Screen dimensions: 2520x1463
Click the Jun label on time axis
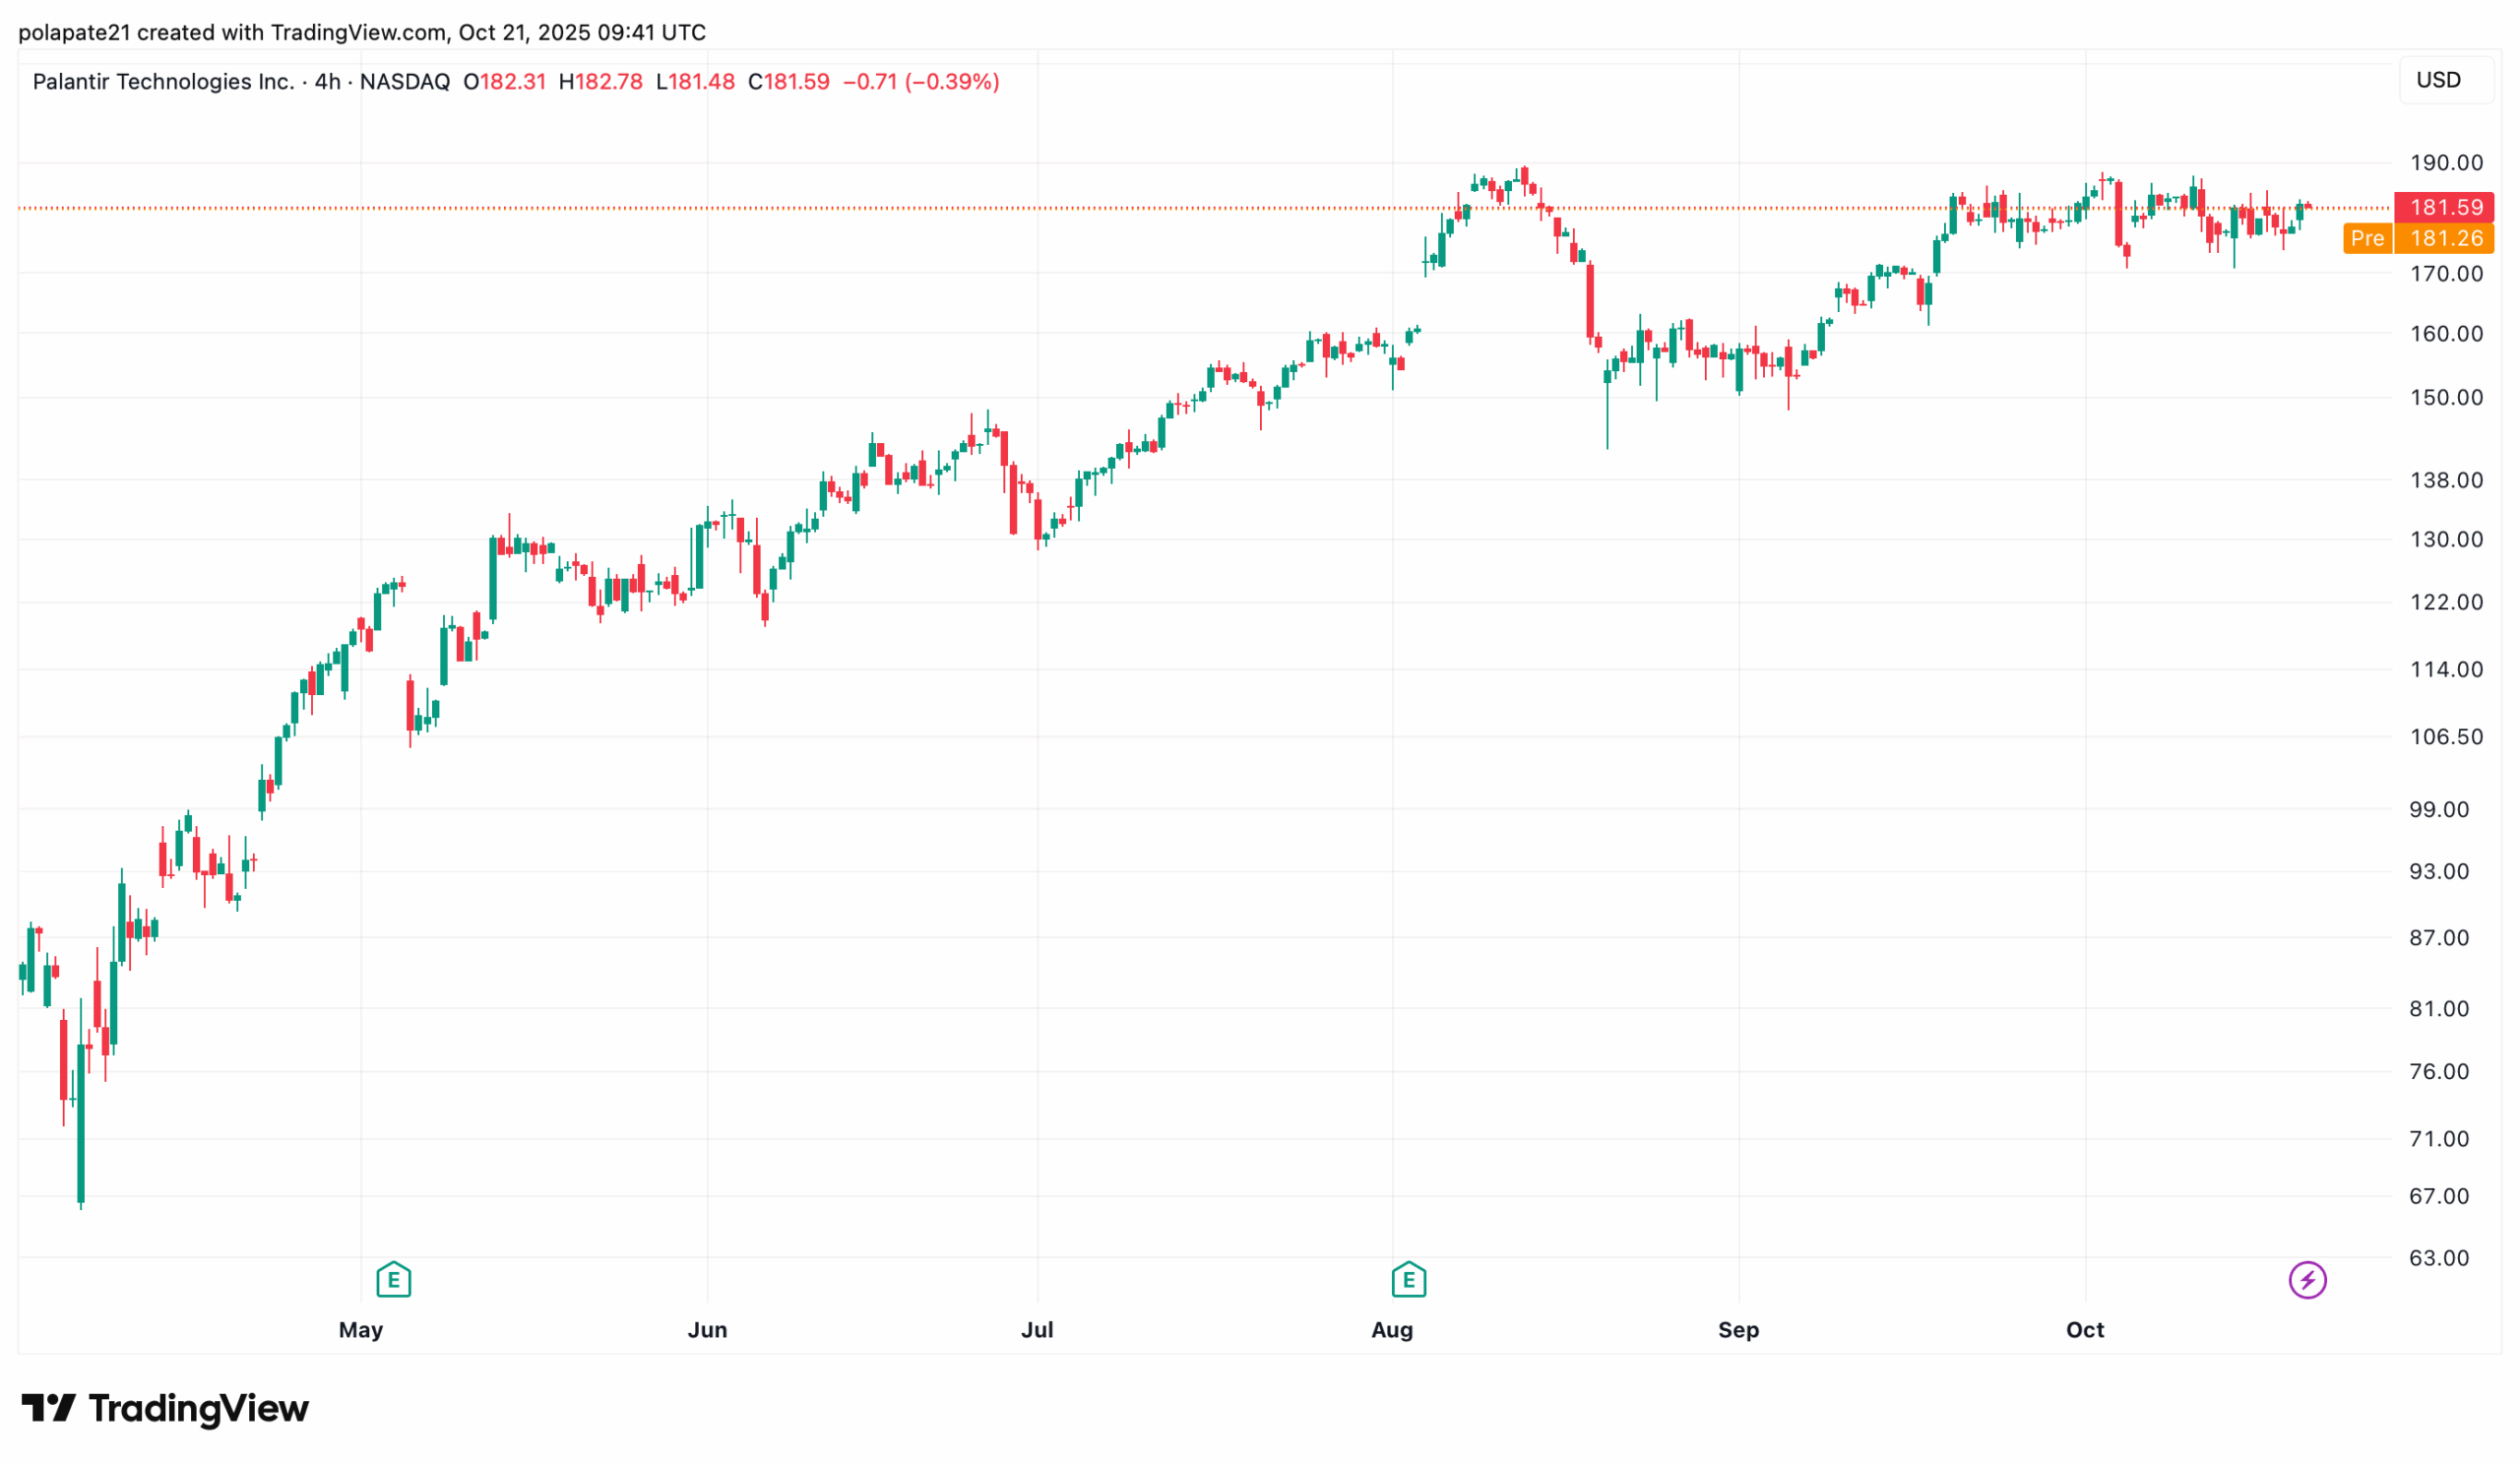pos(707,1330)
